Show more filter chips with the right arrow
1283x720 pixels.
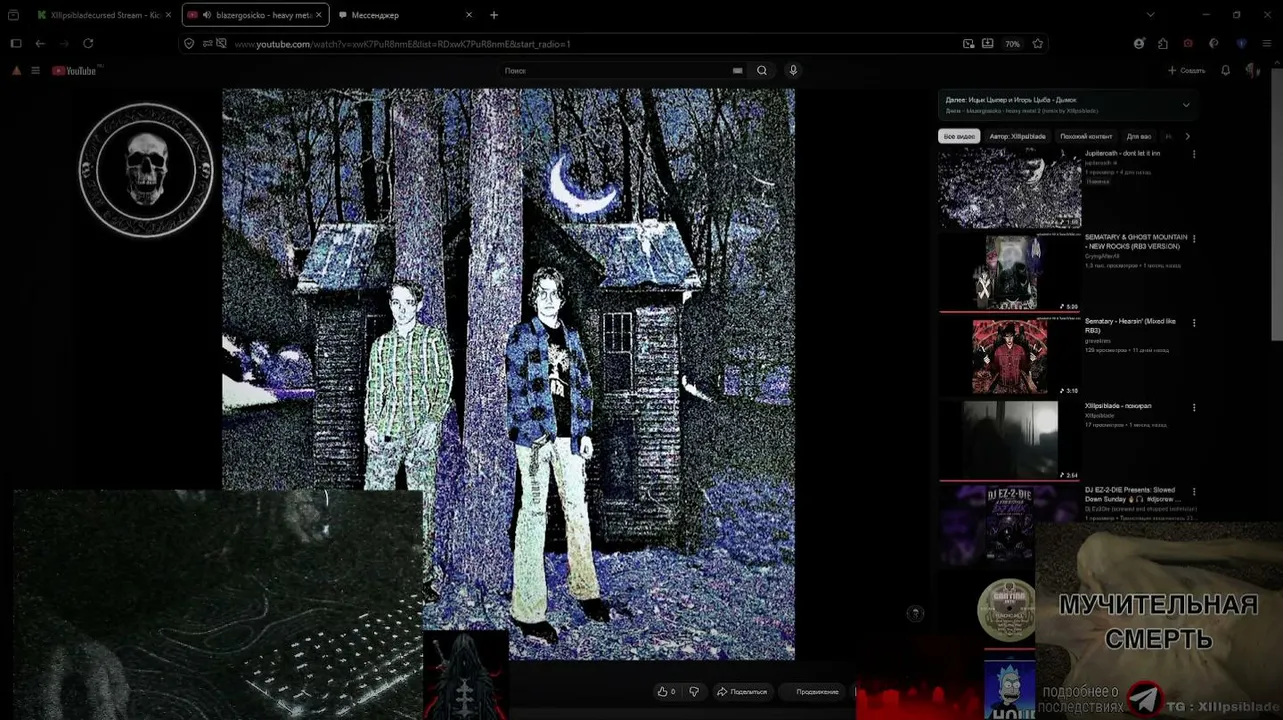click(1187, 136)
